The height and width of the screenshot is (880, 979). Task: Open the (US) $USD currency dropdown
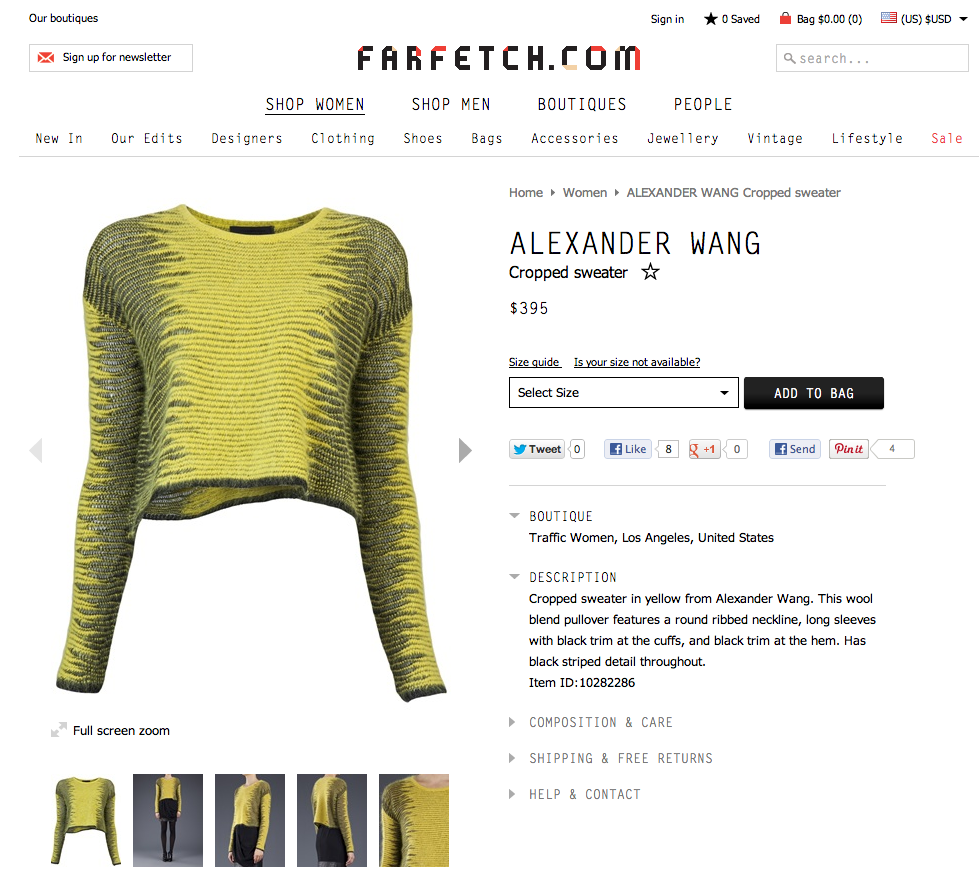(924, 19)
